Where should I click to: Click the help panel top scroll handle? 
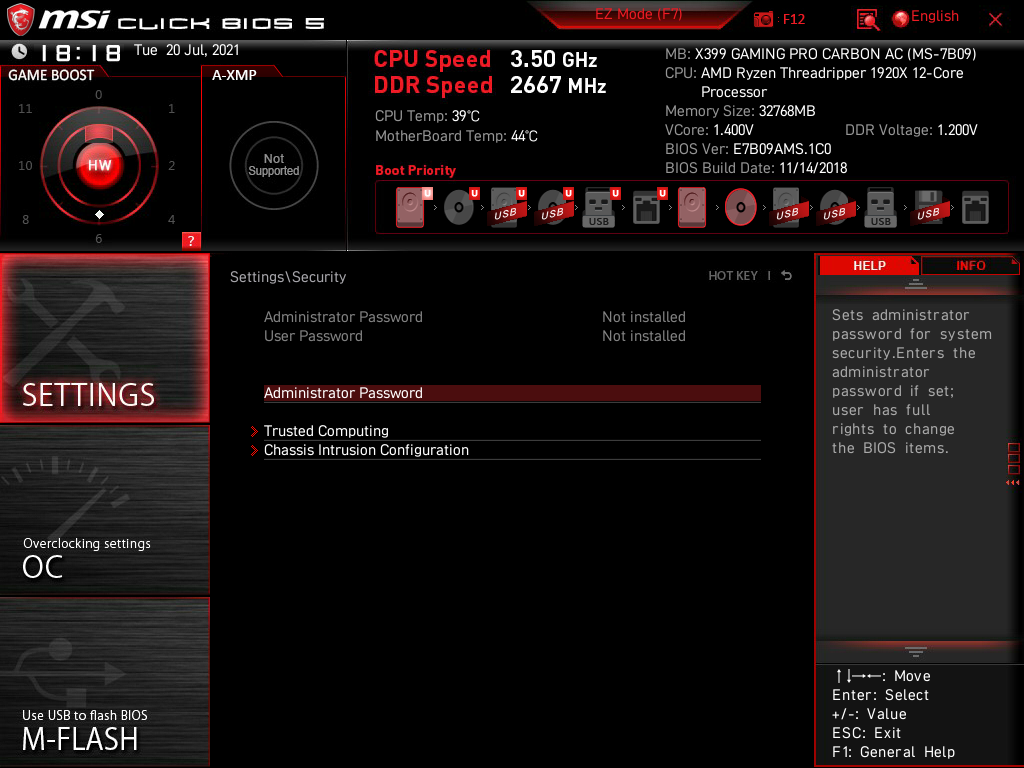(916, 283)
